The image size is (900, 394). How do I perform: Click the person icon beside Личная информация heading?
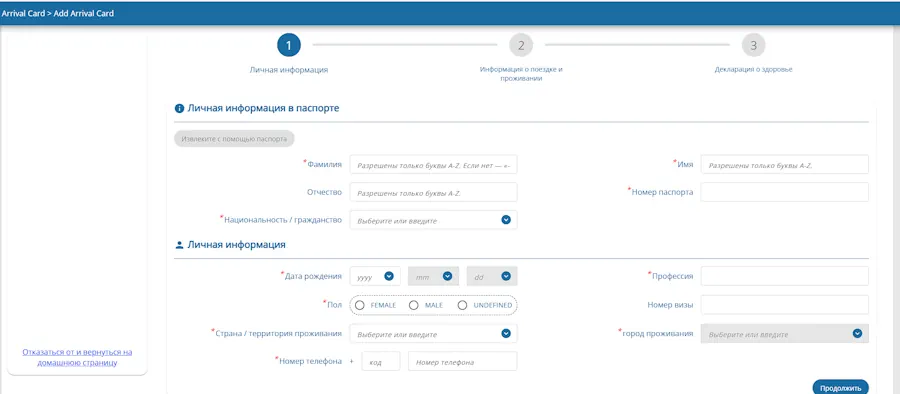pos(179,245)
